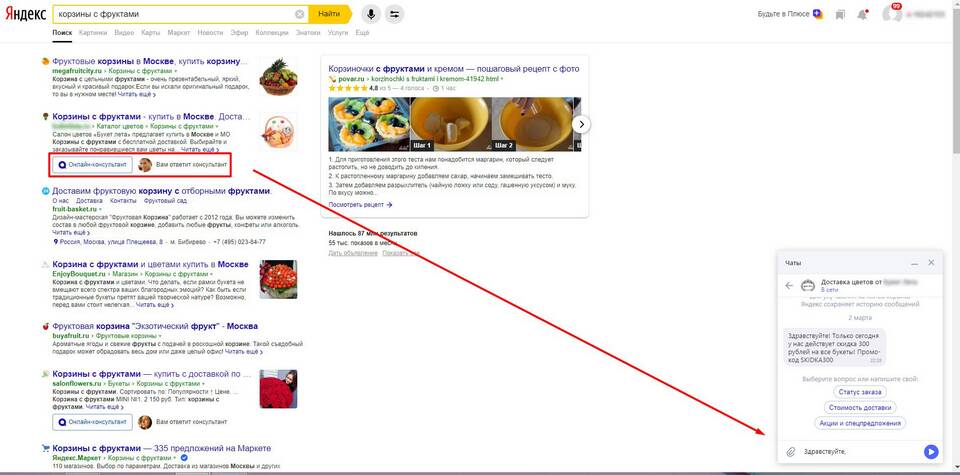Screen dimensions: 960x475
Task: Attach a file using the paperclip icon
Action: [x=790, y=452]
